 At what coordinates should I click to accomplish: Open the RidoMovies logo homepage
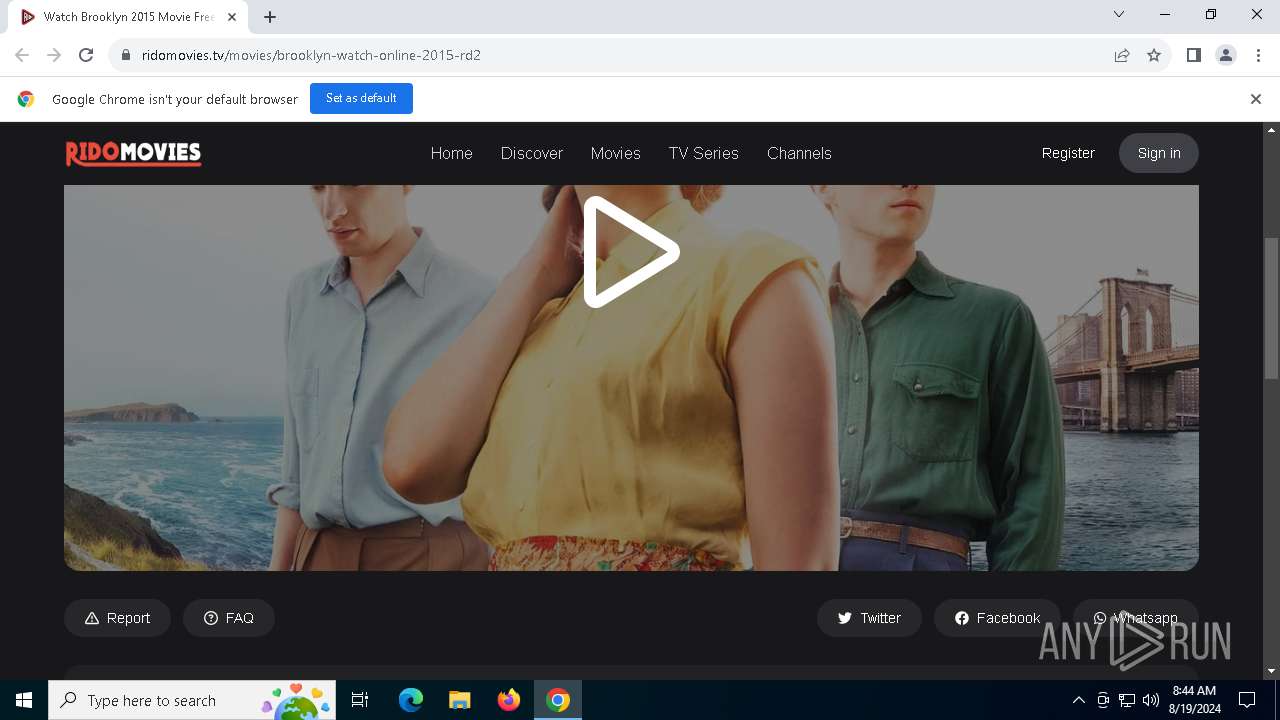point(133,153)
